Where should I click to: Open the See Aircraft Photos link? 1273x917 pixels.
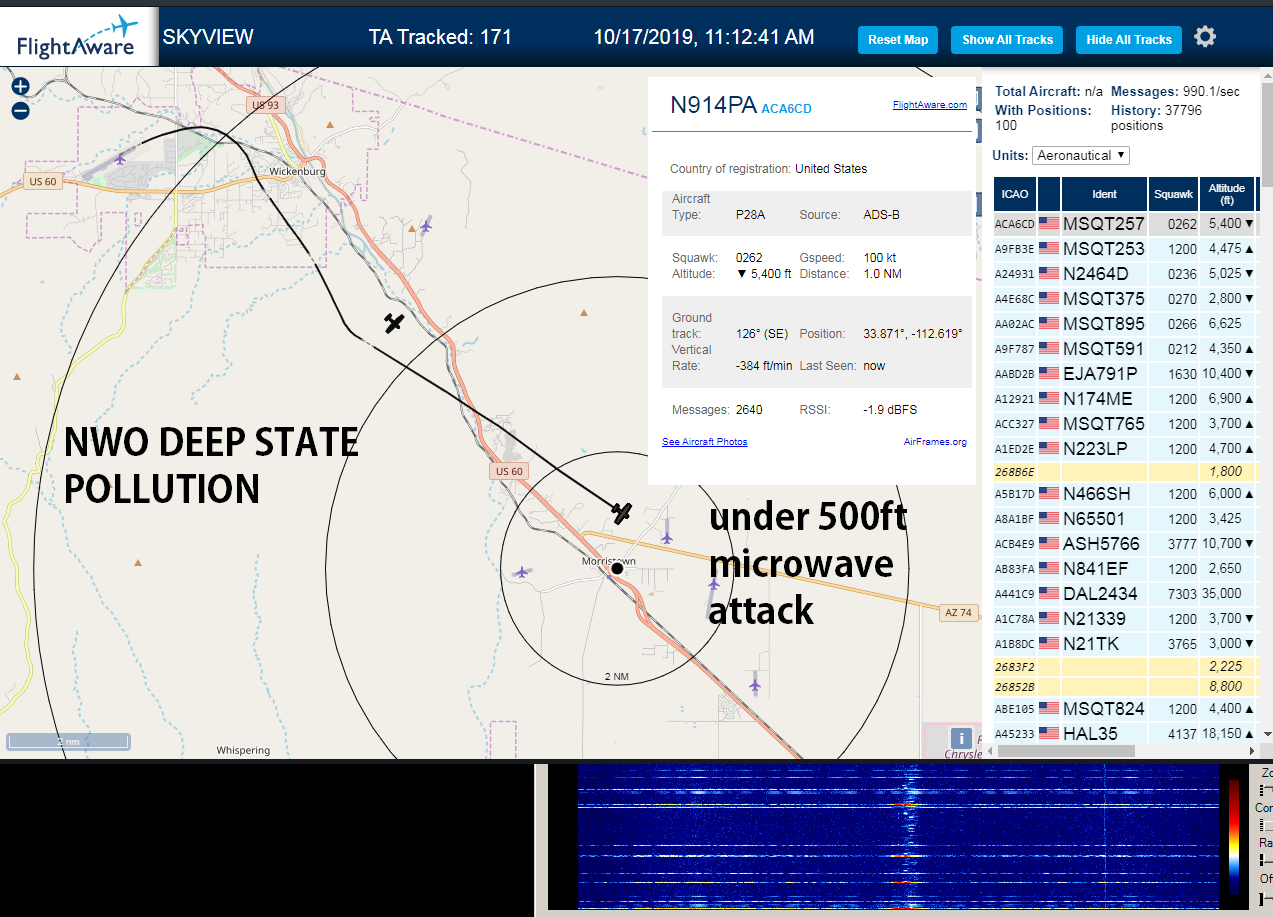[704, 442]
